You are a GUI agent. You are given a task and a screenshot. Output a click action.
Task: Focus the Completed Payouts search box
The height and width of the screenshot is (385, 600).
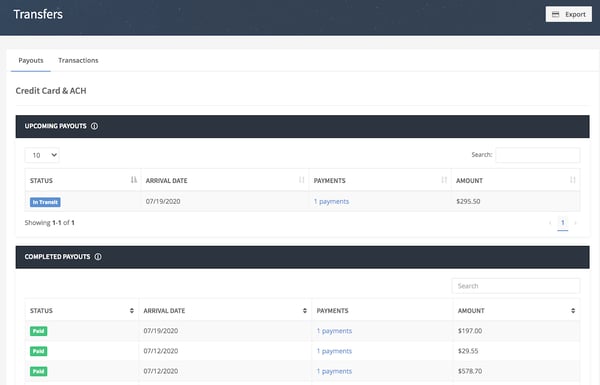point(516,286)
